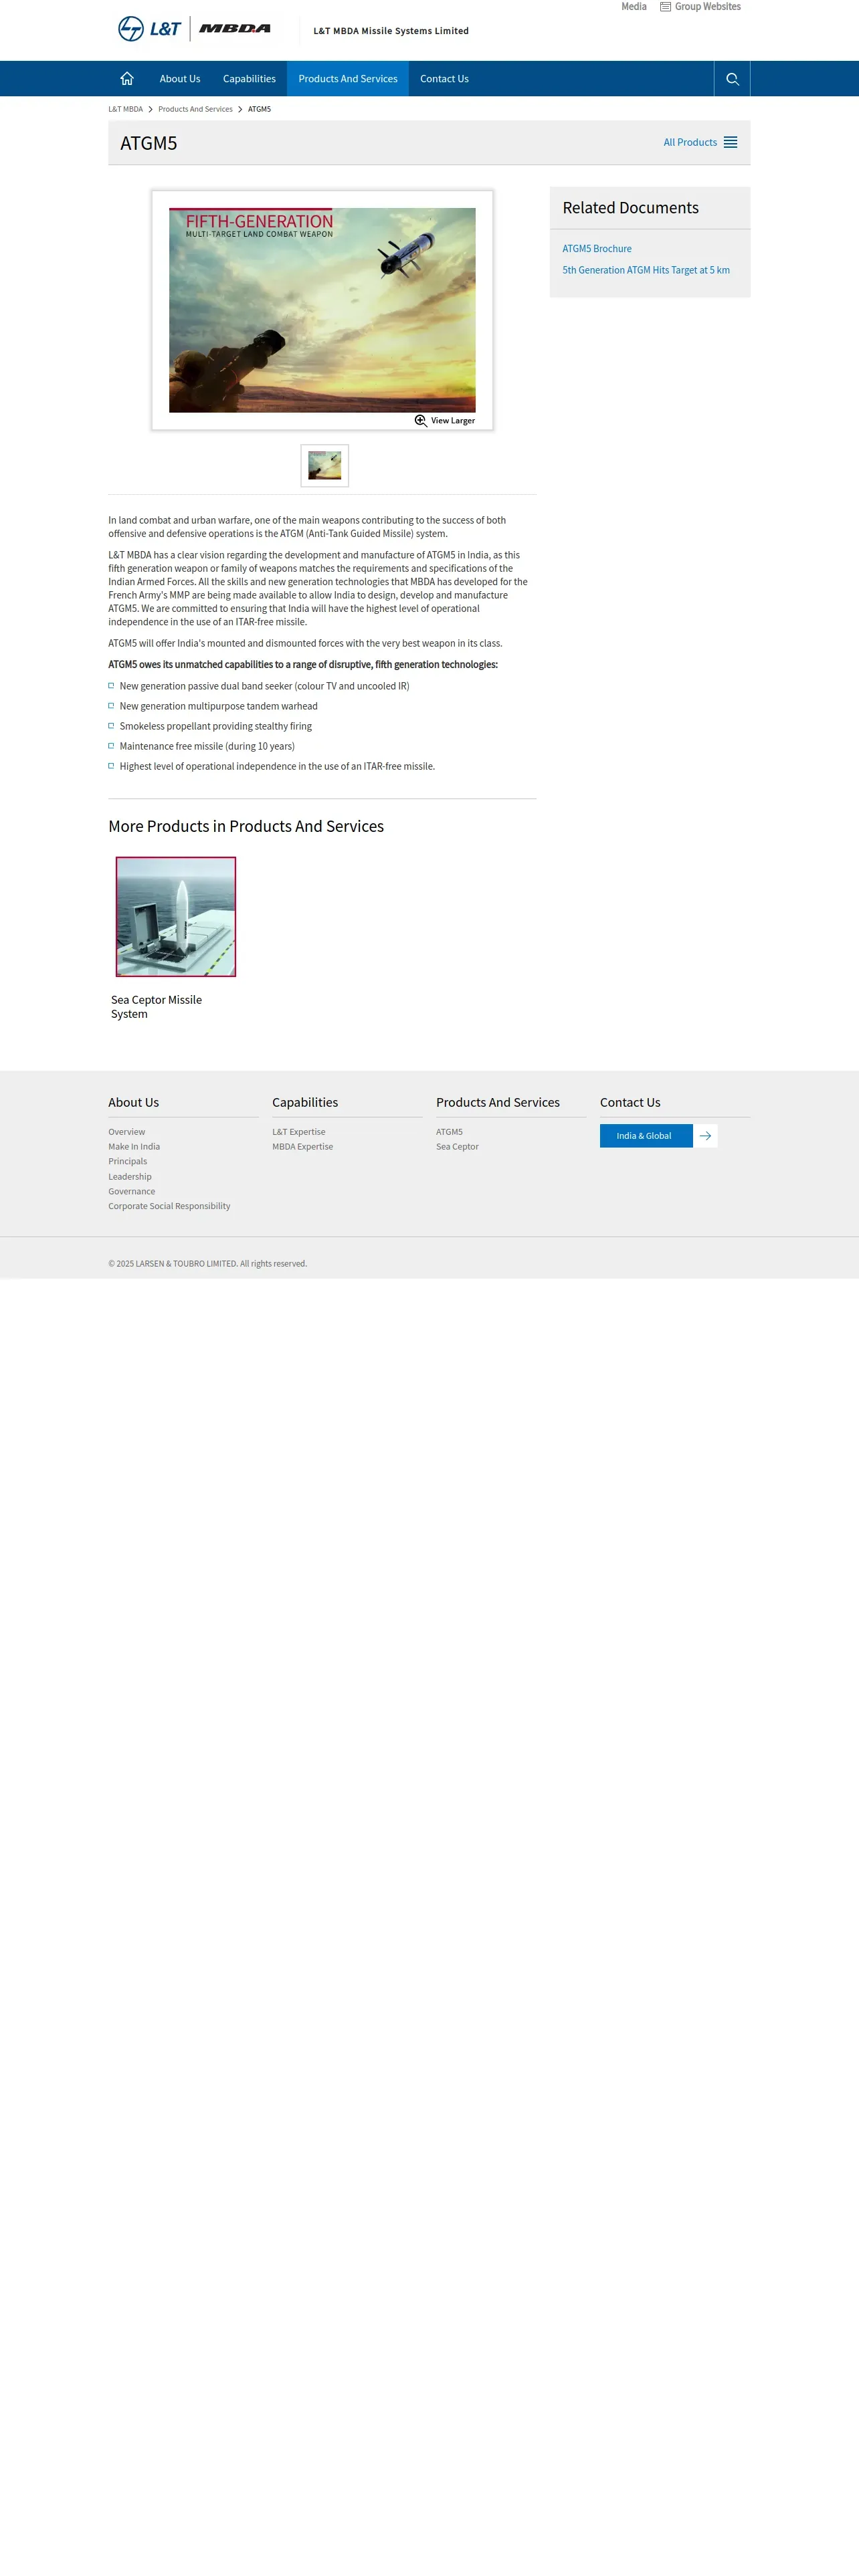
Task: Open Products And Services menu
Action: [348, 79]
